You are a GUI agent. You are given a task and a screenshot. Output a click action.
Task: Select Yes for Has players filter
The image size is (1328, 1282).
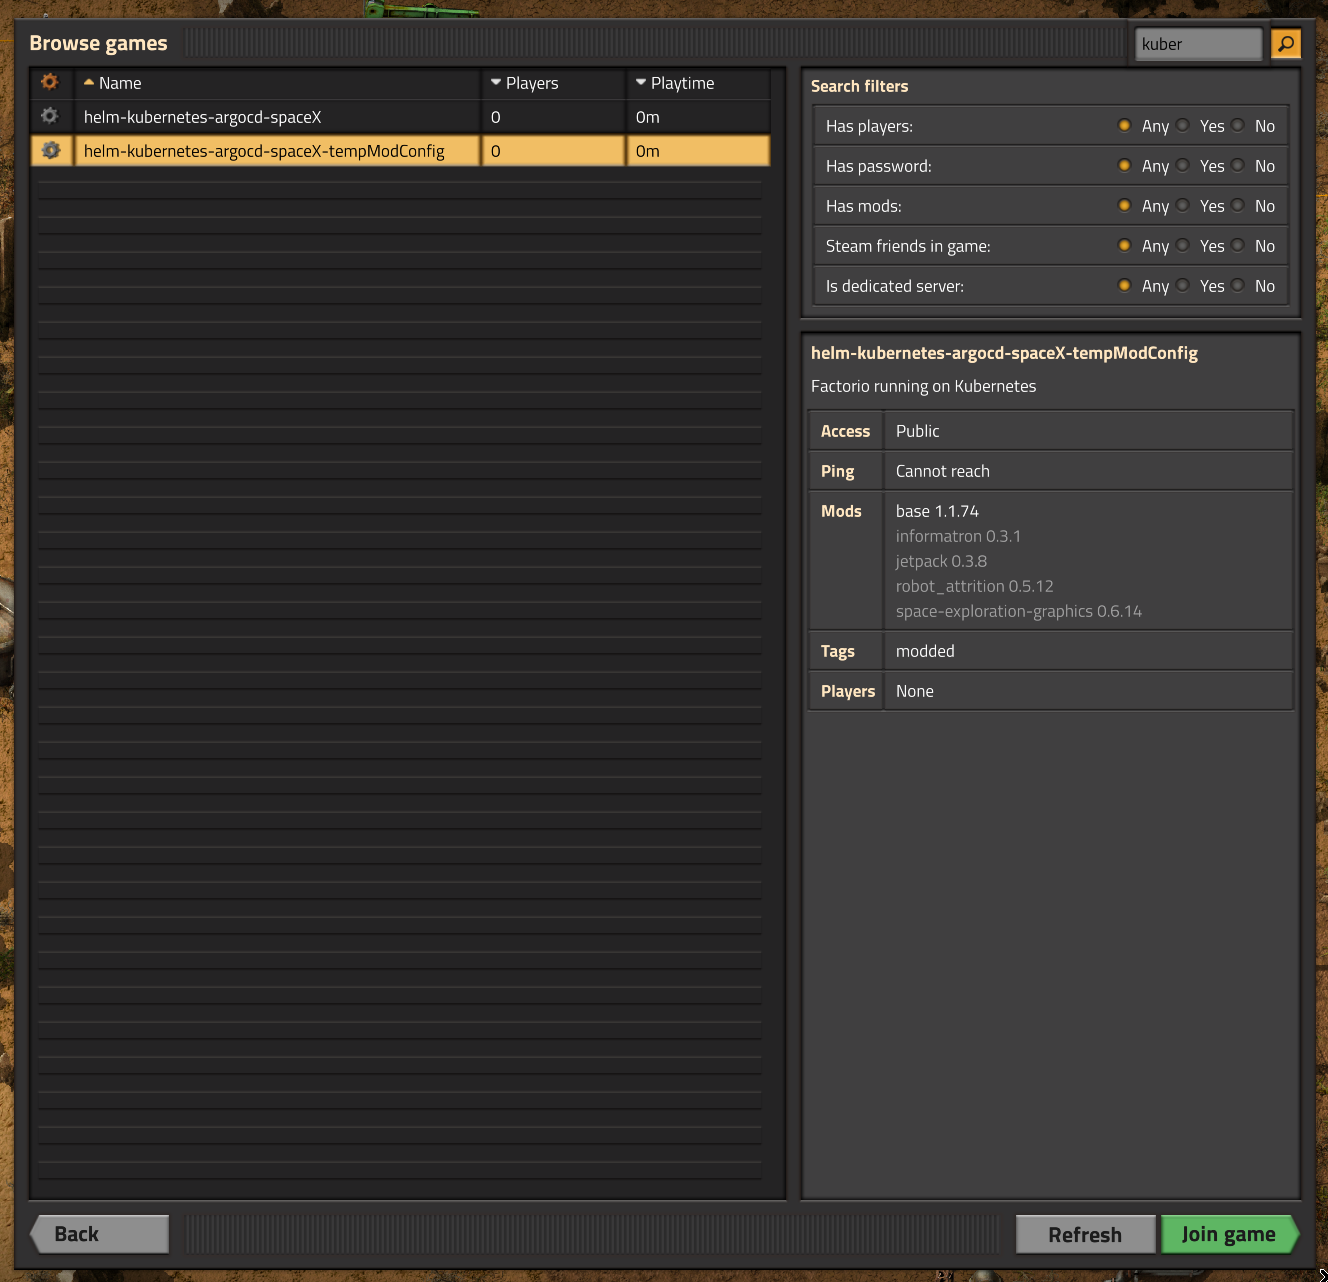[x=1183, y=125]
